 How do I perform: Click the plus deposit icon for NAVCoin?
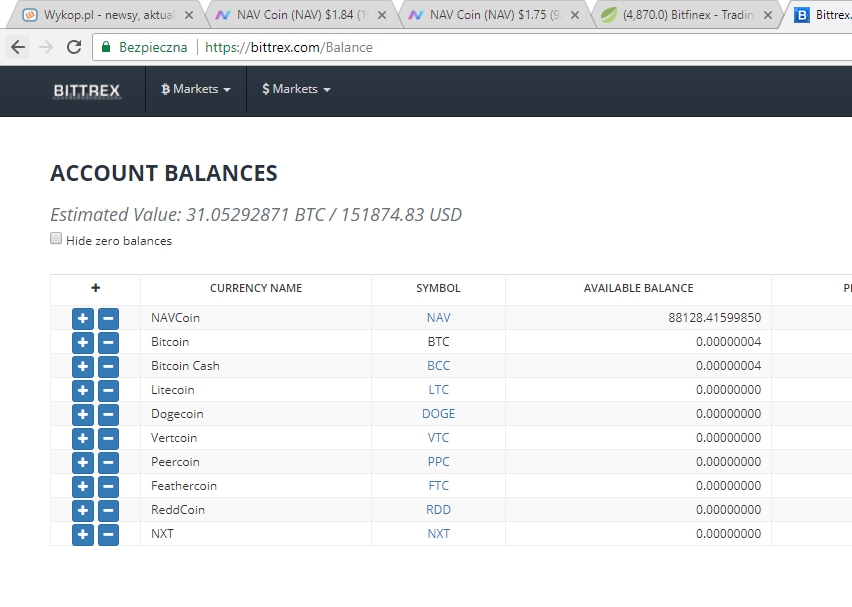[x=83, y=318]
